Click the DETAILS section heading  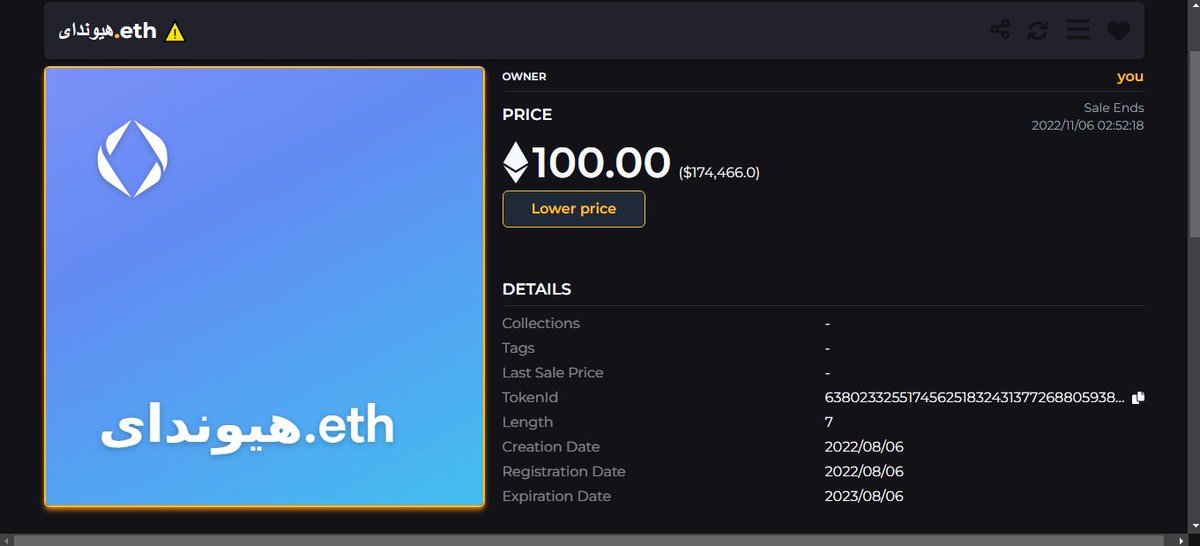pyautogui.click(x=536, y=289)
